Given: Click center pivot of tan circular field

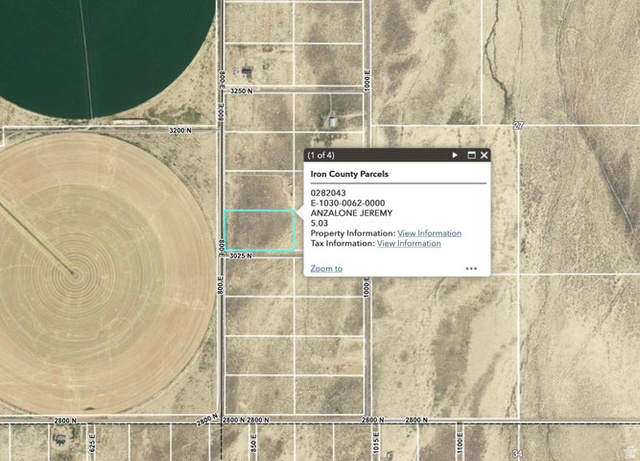Looking at the screenshot, I should click(71, 272).
